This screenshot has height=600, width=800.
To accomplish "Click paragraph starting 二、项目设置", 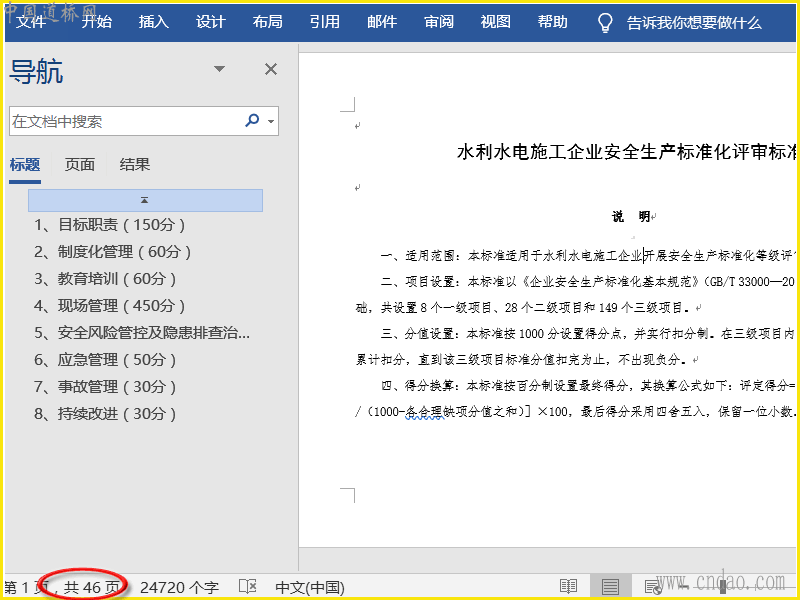I will [577, 294].
